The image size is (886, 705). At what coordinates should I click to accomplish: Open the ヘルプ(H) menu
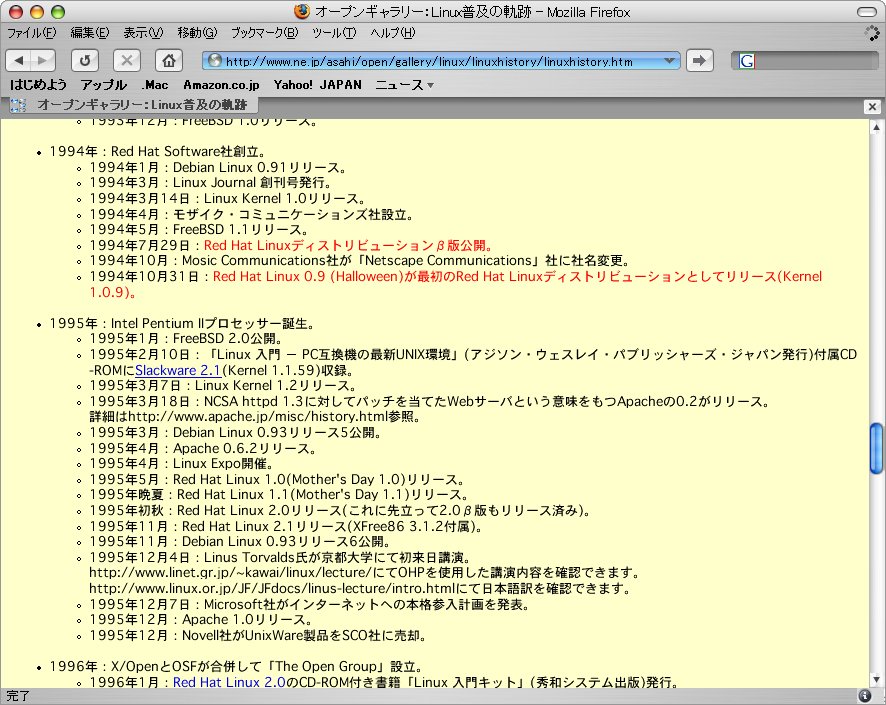tap(393, 33)
